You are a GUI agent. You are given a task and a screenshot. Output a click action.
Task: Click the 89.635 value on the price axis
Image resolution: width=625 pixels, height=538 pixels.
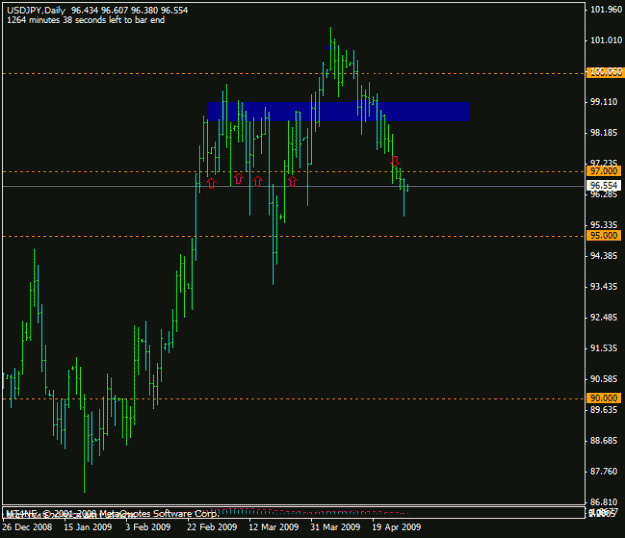tap(603, 410)
